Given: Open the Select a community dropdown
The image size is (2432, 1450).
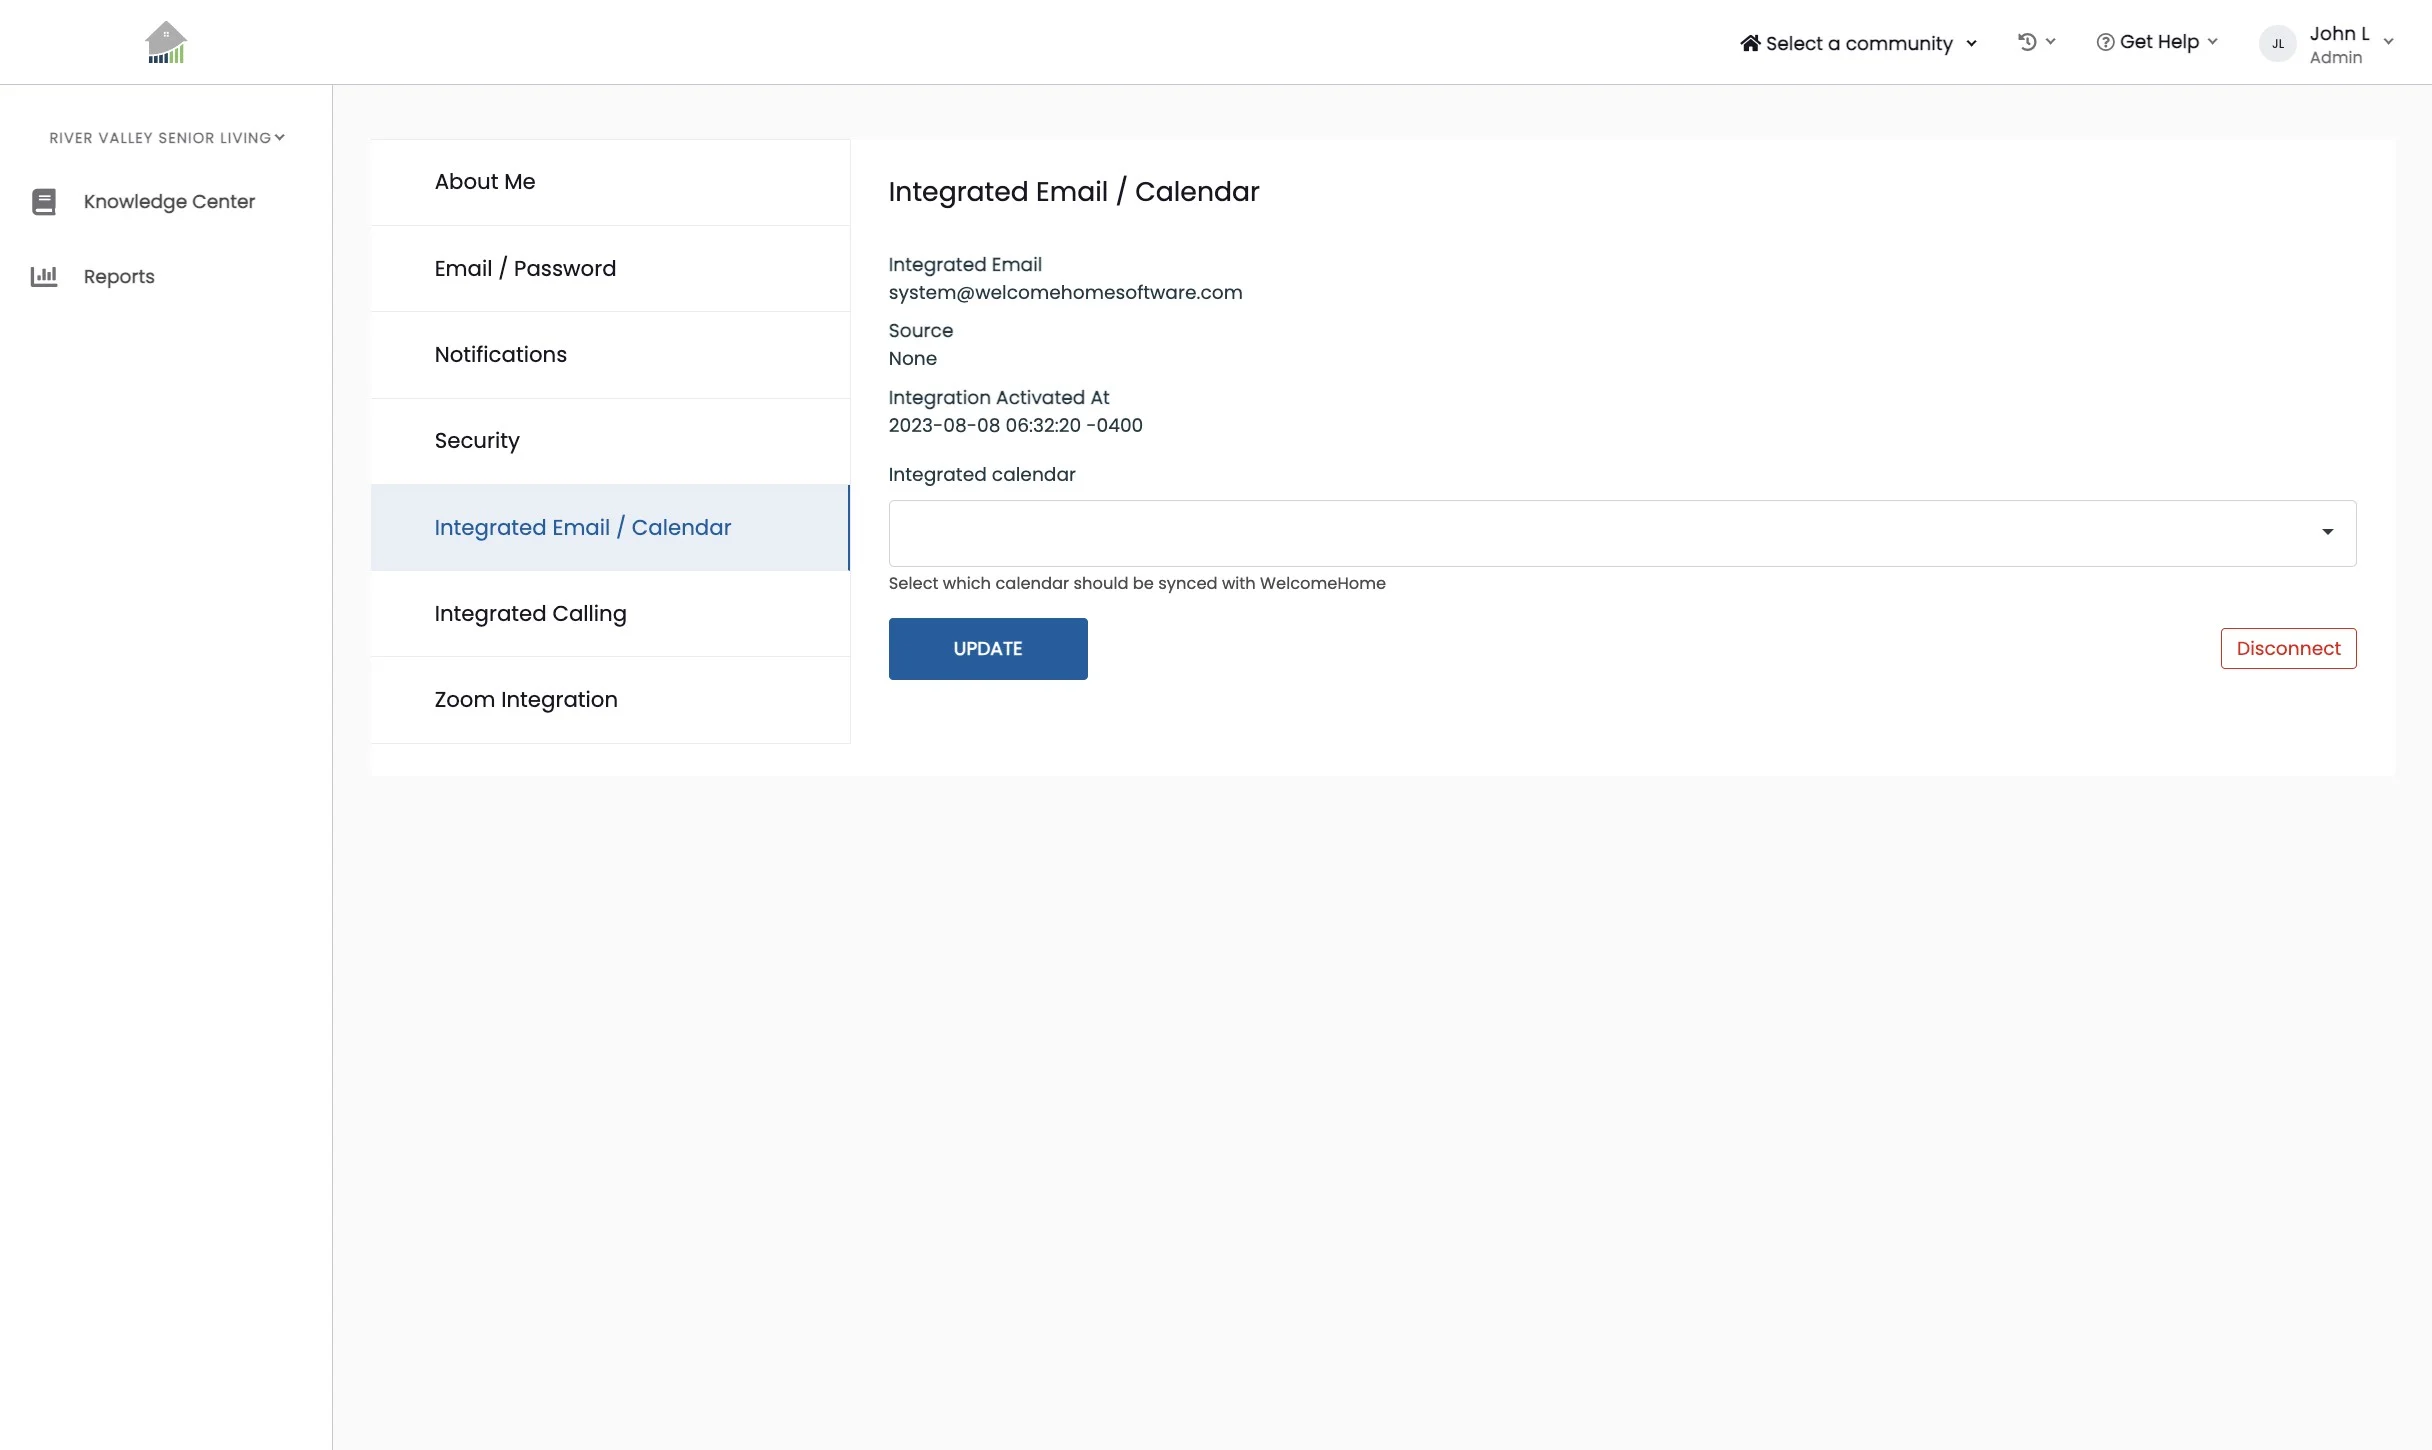Looking at the screenshot, I should [1859, 43].
